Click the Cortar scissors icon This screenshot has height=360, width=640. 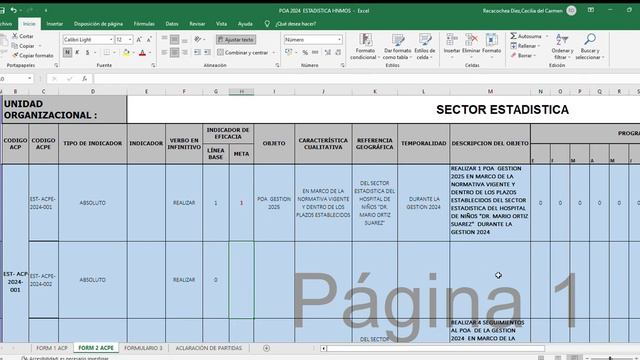pyautogui.click(x=15, y=36)
